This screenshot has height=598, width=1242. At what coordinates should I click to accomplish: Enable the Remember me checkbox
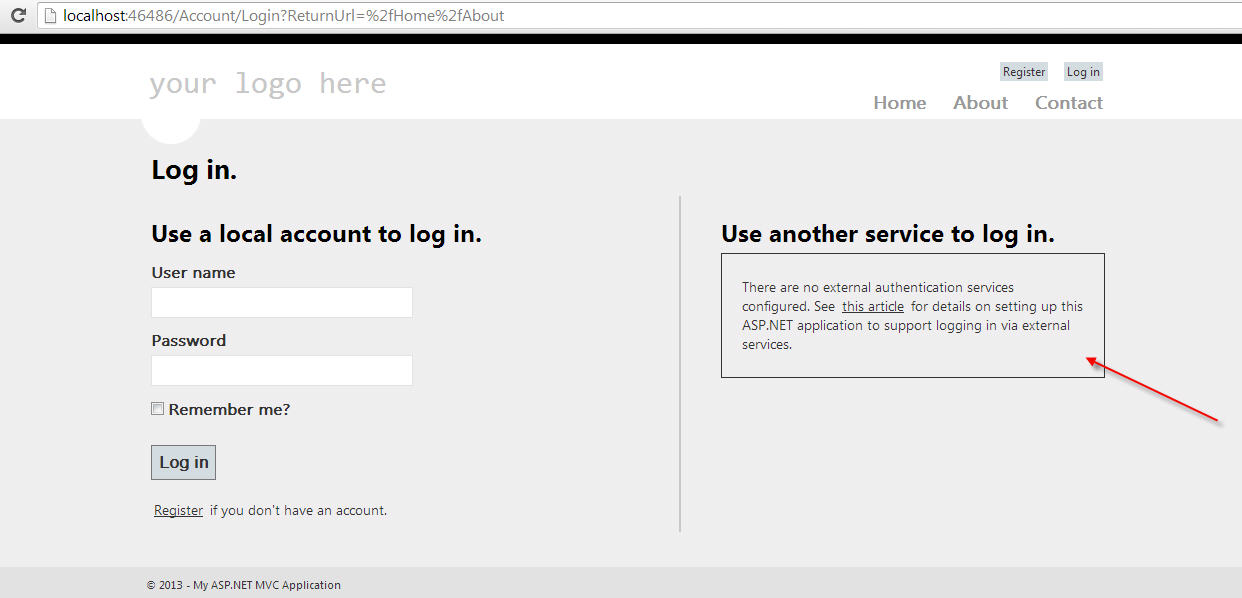coord(157,409)
